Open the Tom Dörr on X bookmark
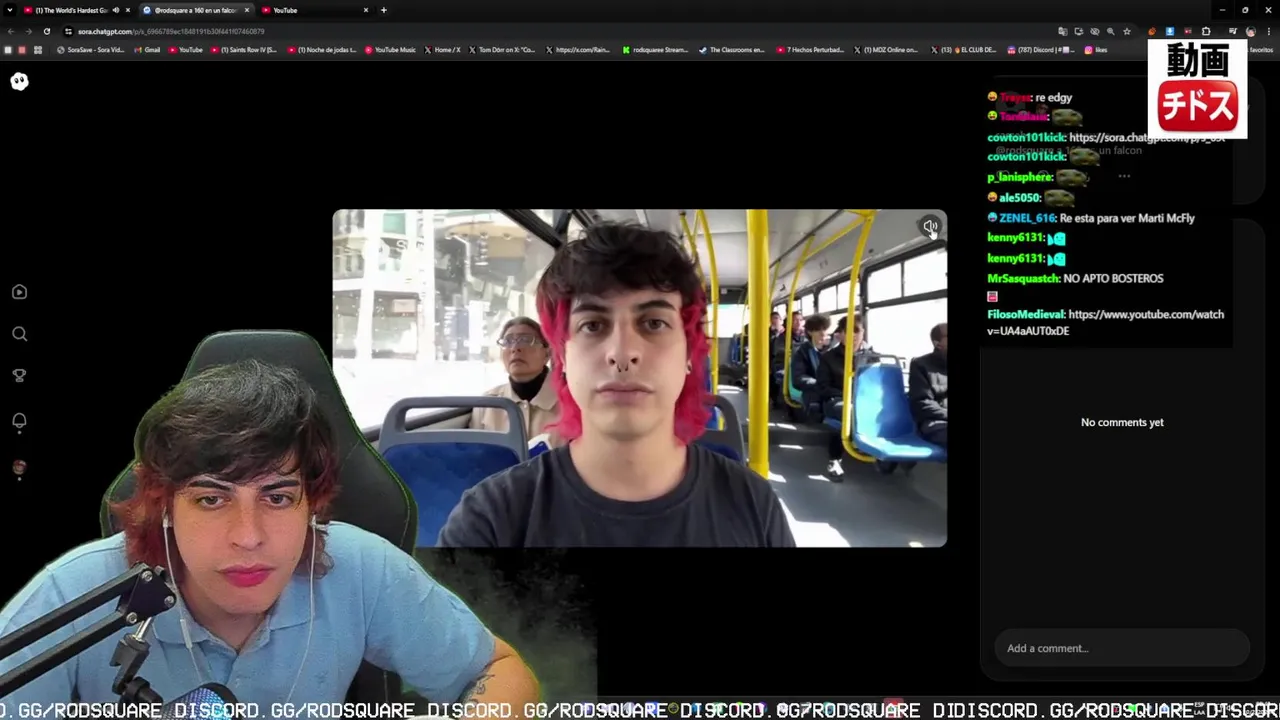Viewport: 1280px width, 720px height. pyautogui.click(x=502, y=50)
